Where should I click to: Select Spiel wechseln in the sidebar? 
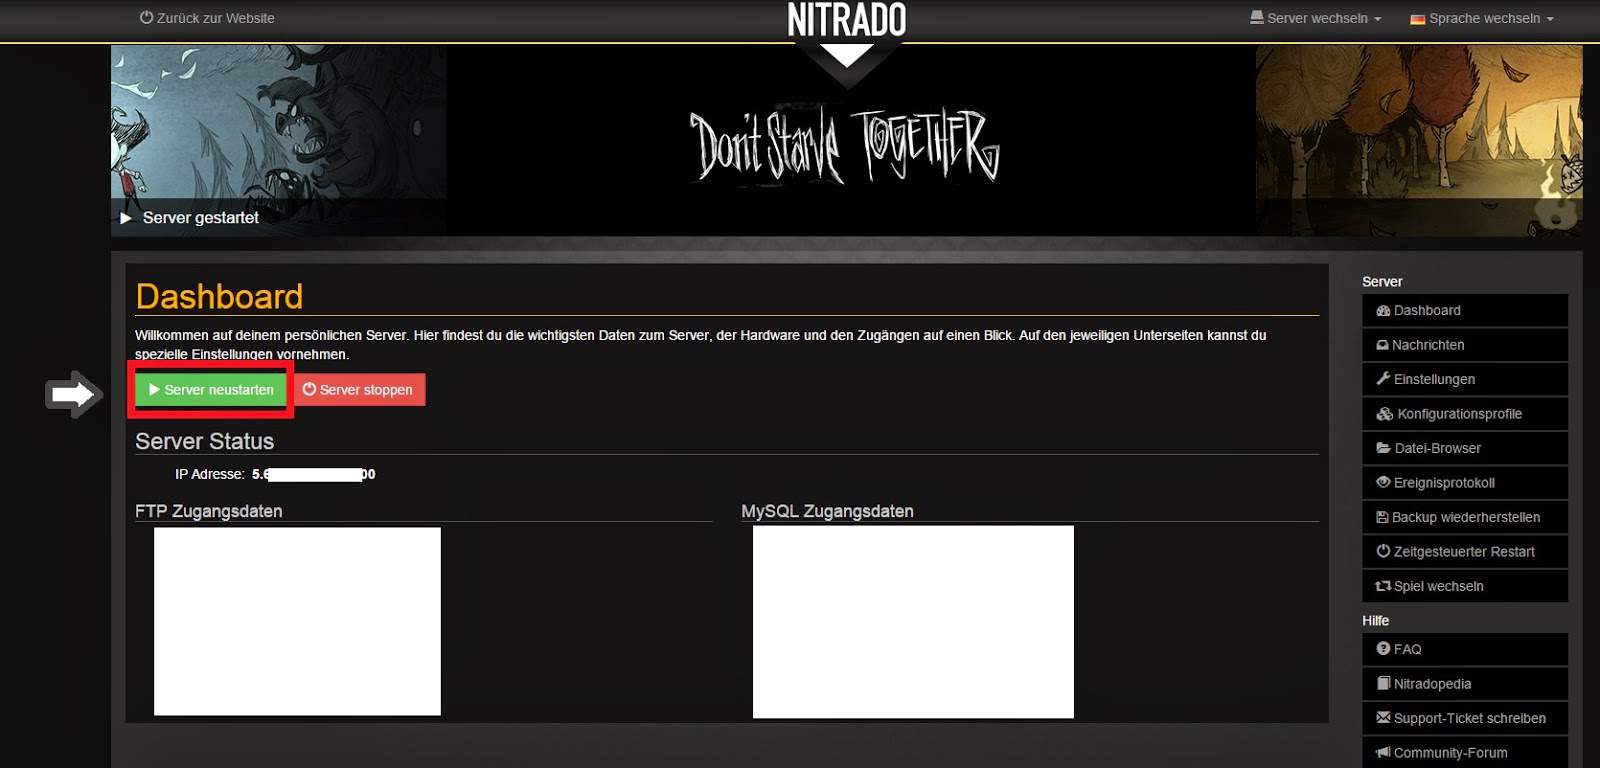(1465, 586)
